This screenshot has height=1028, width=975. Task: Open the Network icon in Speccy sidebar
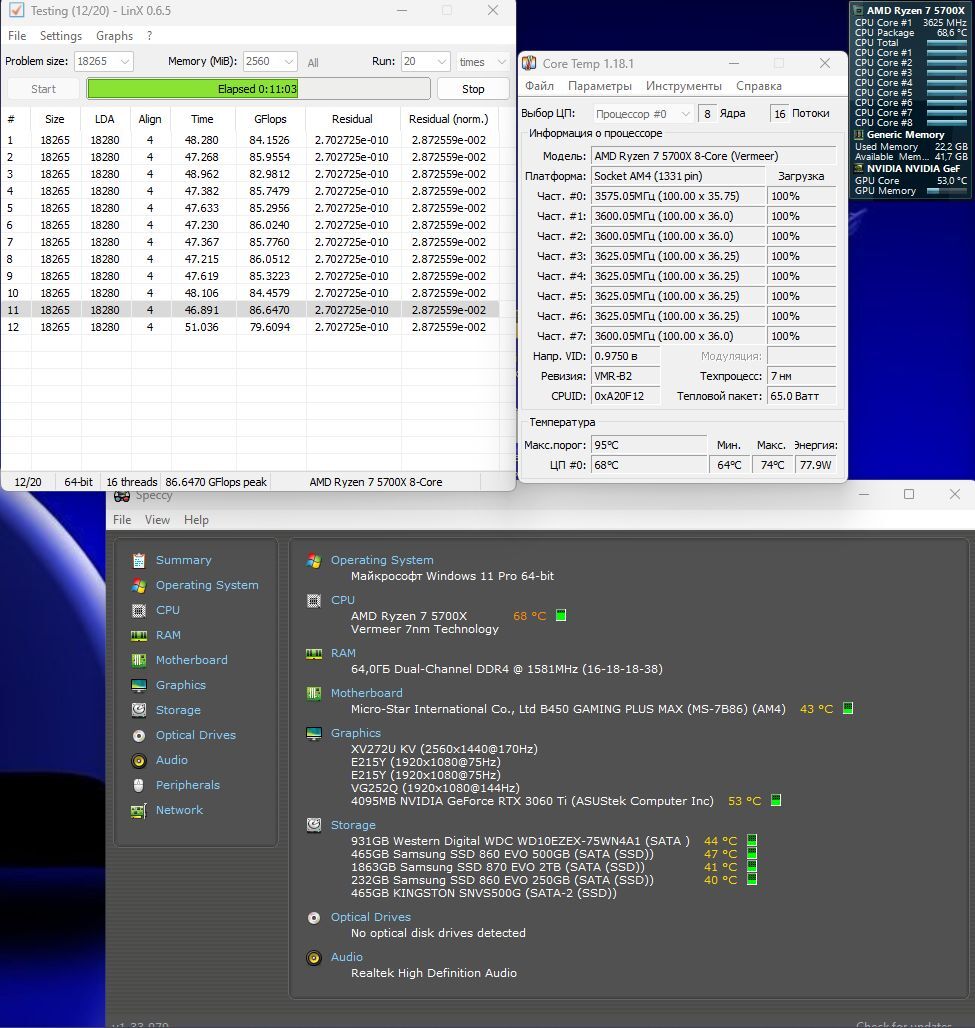point(138,811)
